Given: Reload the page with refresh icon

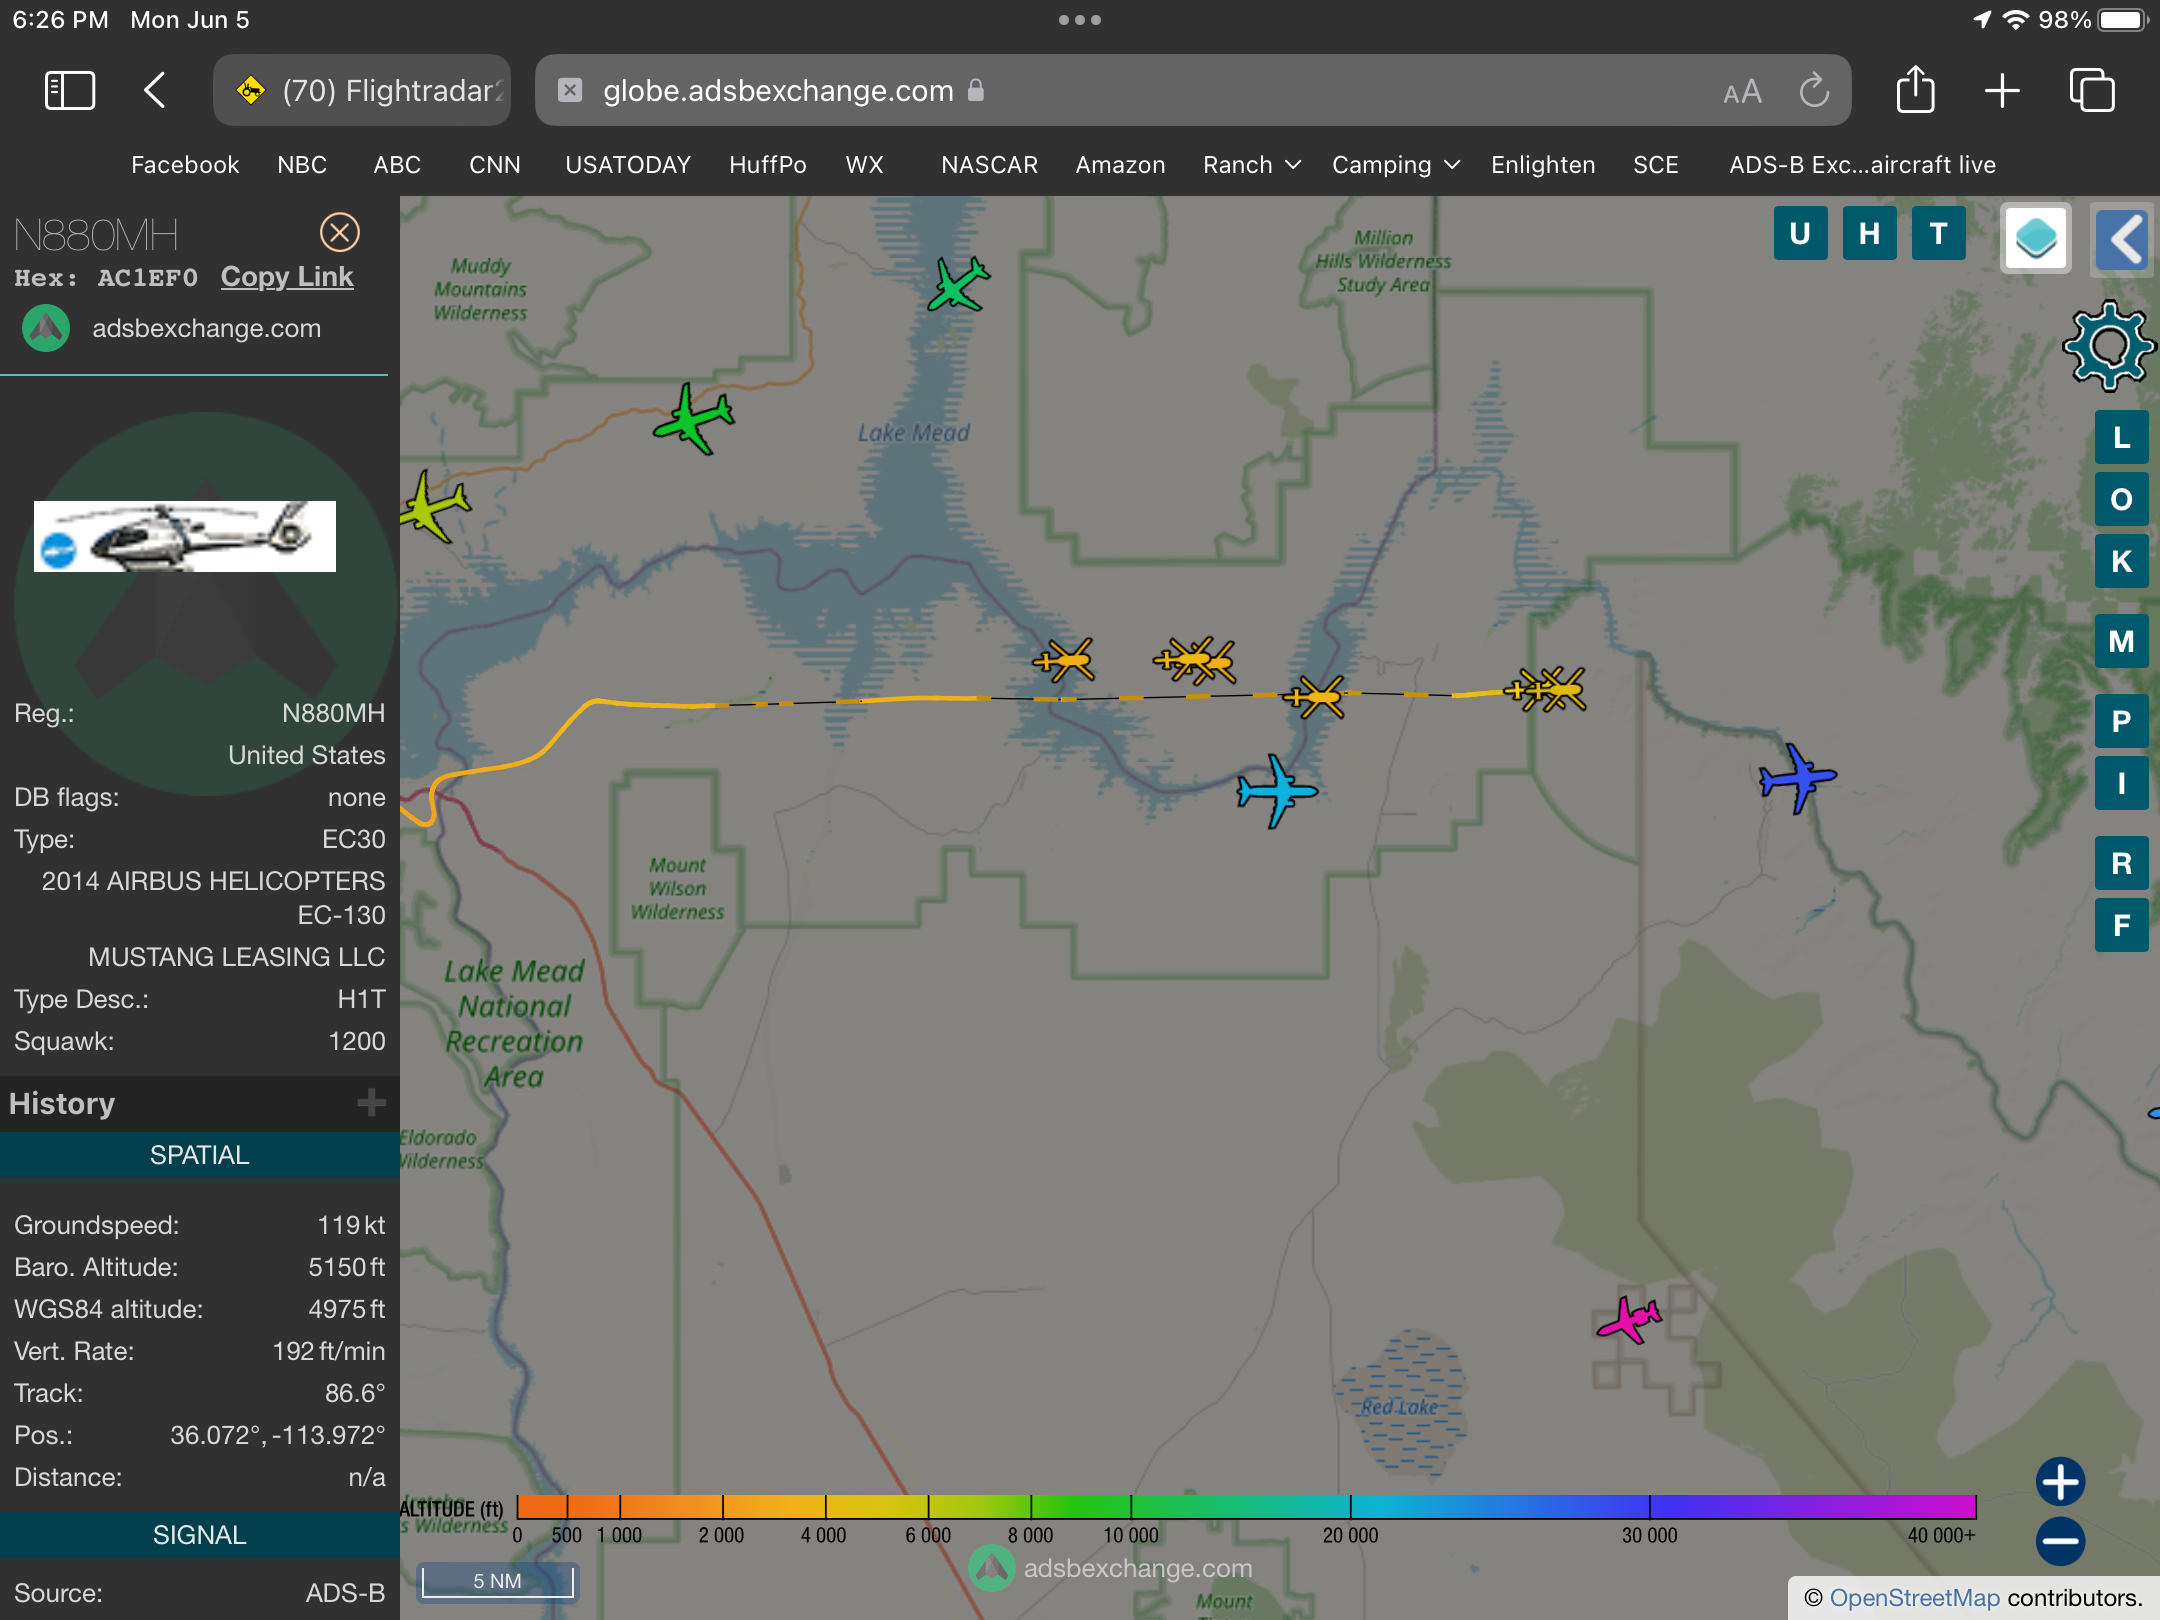Looking at the screenshot, I should [x=1814, y=91].
